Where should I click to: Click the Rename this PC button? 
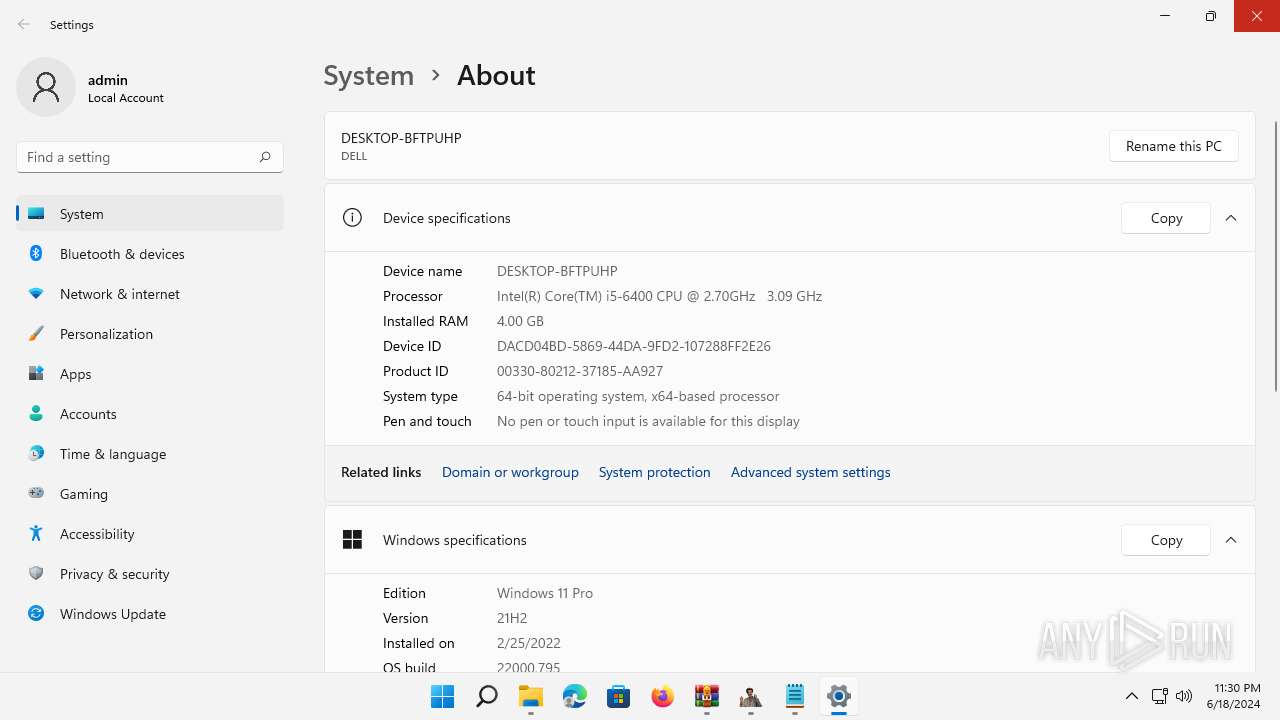(1173, 146)
